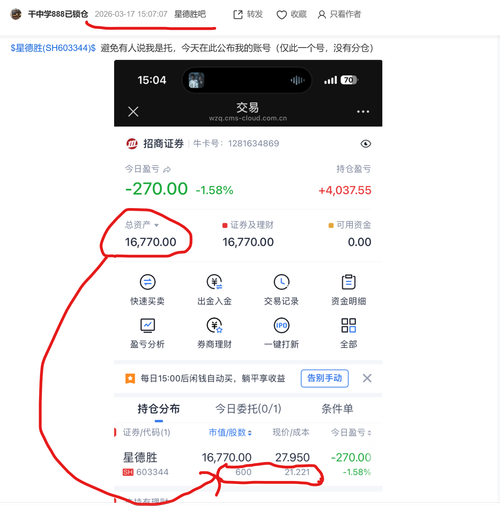Sort by the 市值/股数 column header
Viewport: 500px width, 506px height.
tap(230, 432)
